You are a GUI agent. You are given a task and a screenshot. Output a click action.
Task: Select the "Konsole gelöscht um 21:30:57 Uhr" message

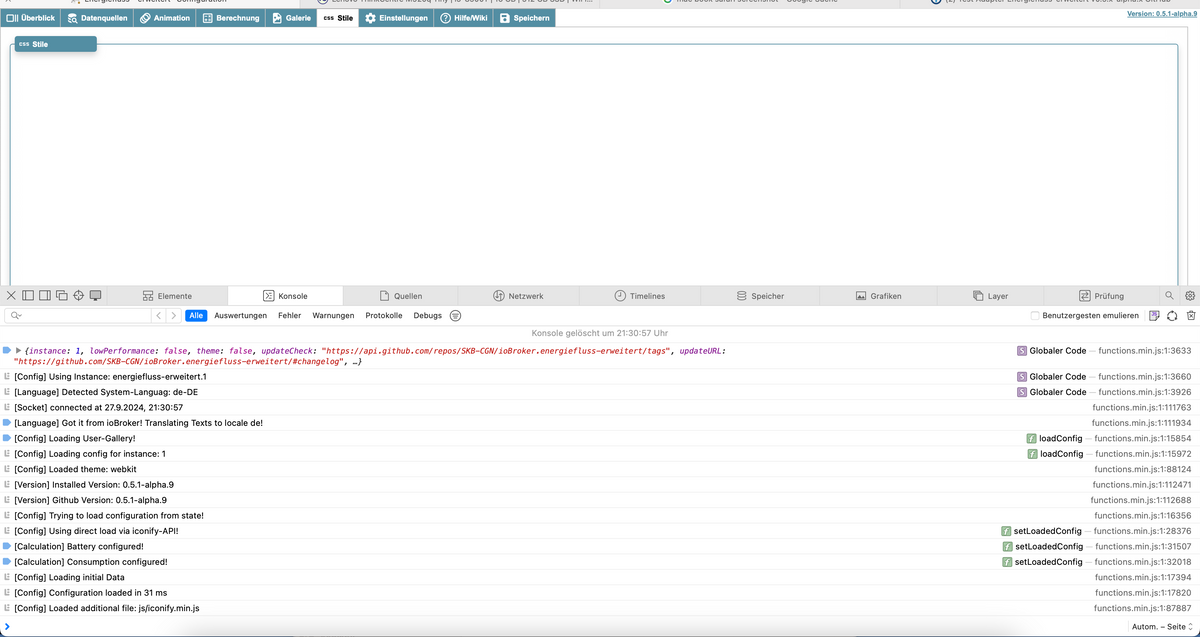600,332
